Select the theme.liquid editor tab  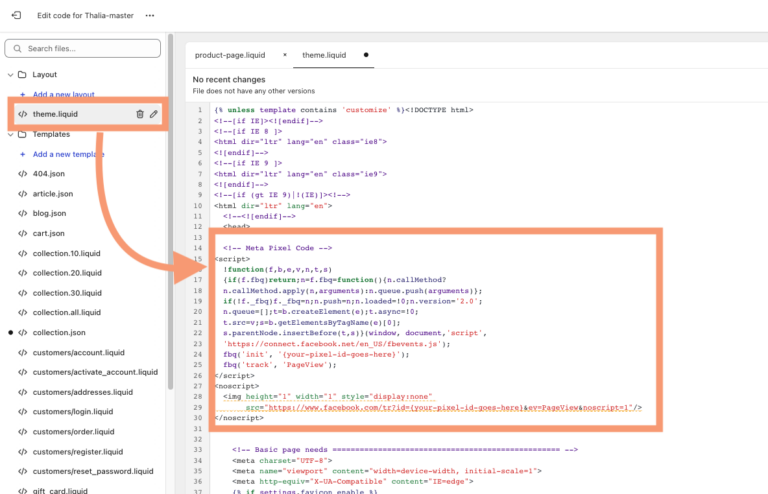tap(325, 55)
